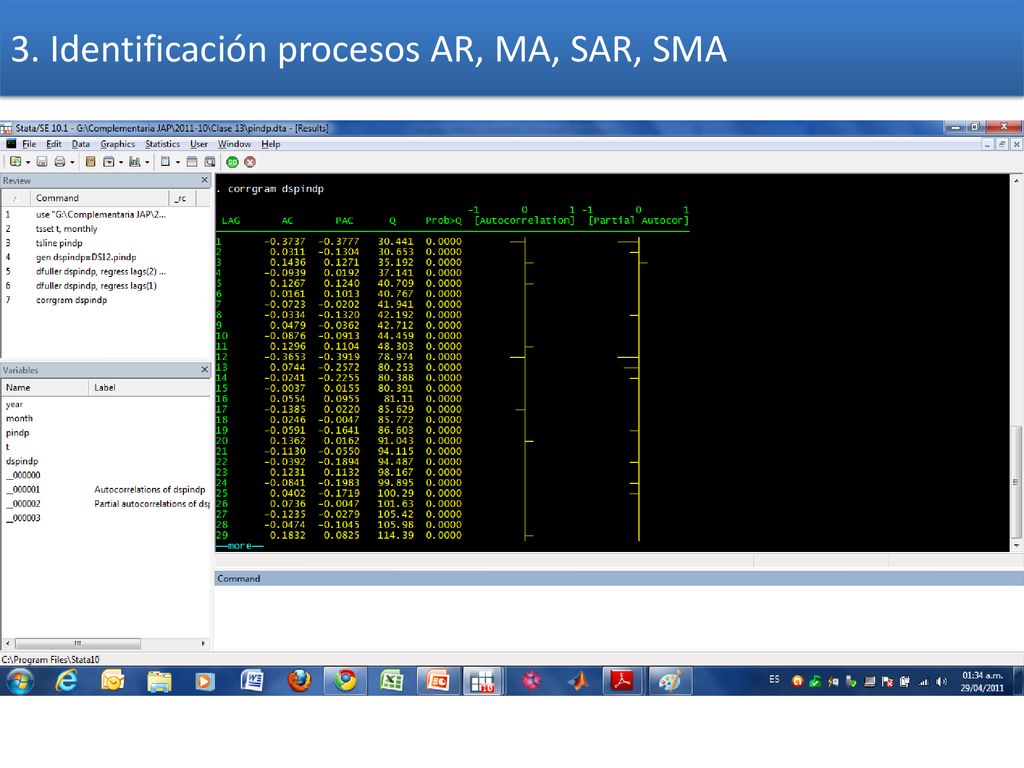Open the Window menu
Screen dimensions: 1024x768
coord(234,144)
